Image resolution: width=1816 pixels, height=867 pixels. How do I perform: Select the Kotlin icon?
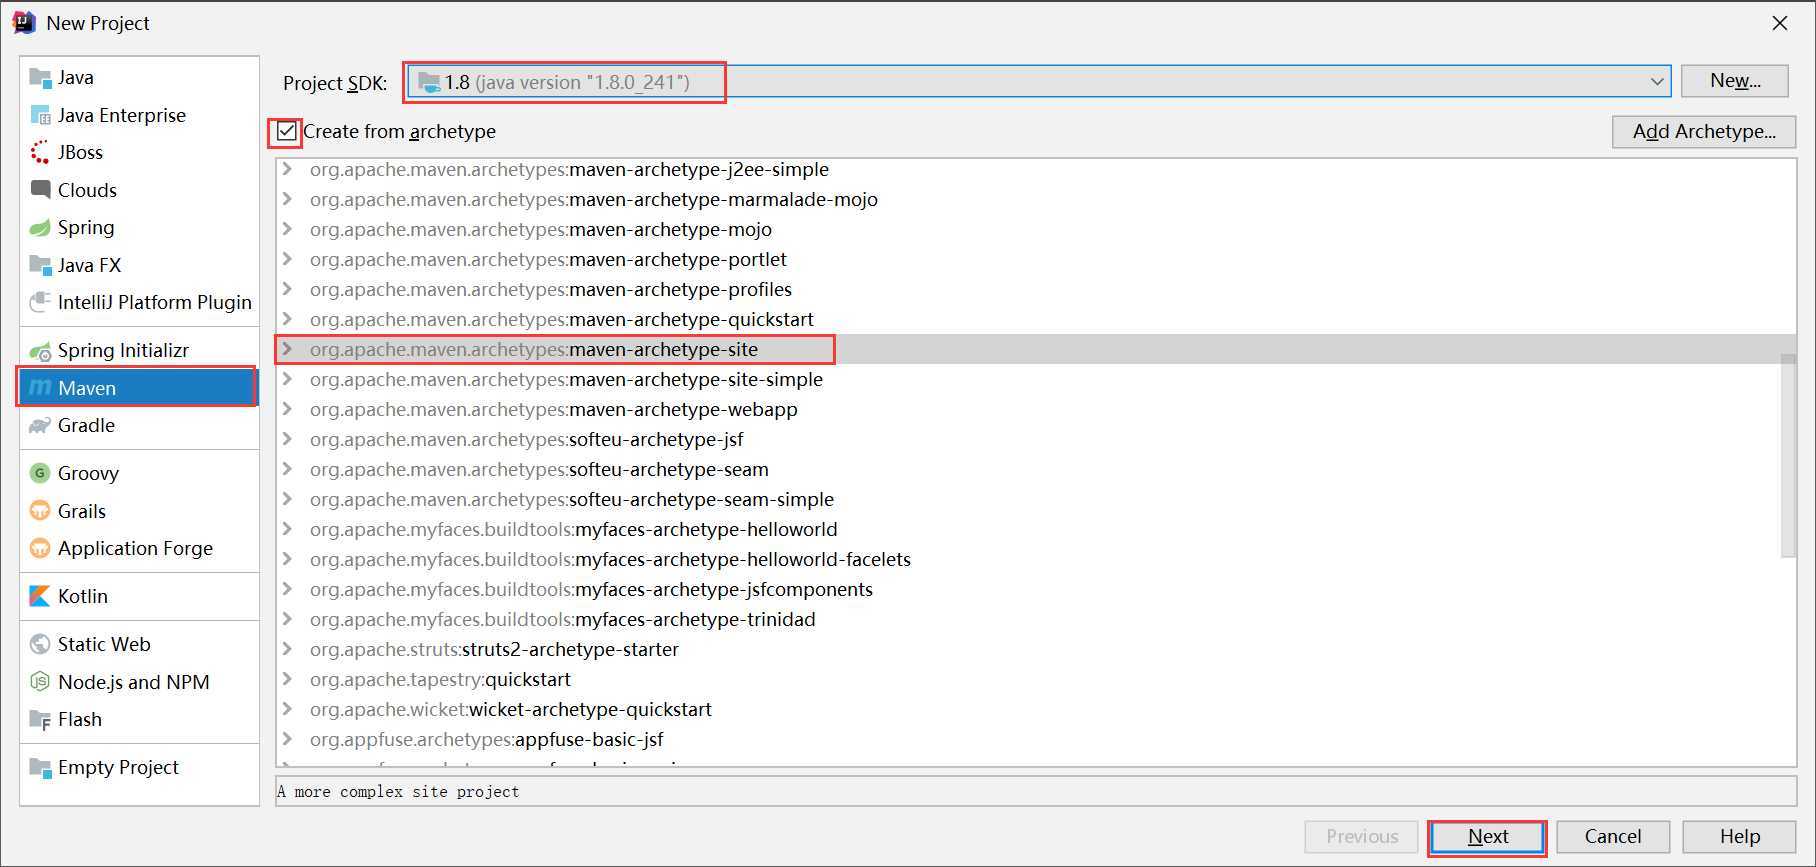click(x=40, y=596)
